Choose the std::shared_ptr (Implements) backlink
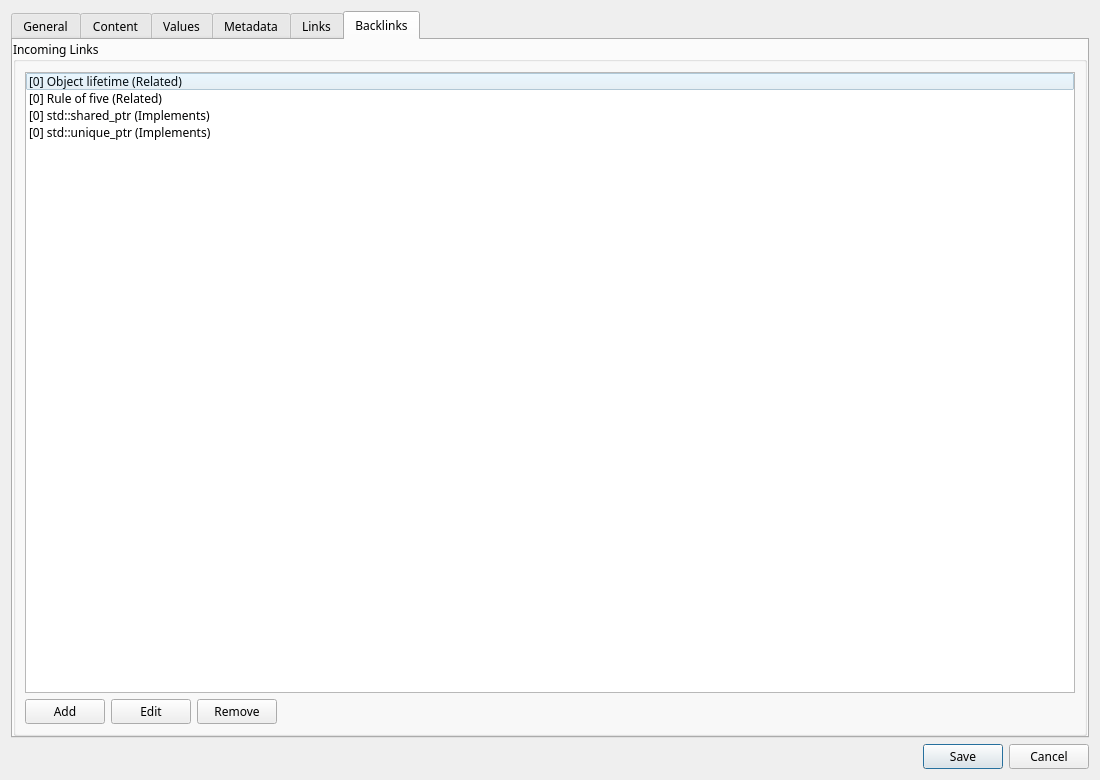This screenshot has width=1100, height=780. pos(550,116)
